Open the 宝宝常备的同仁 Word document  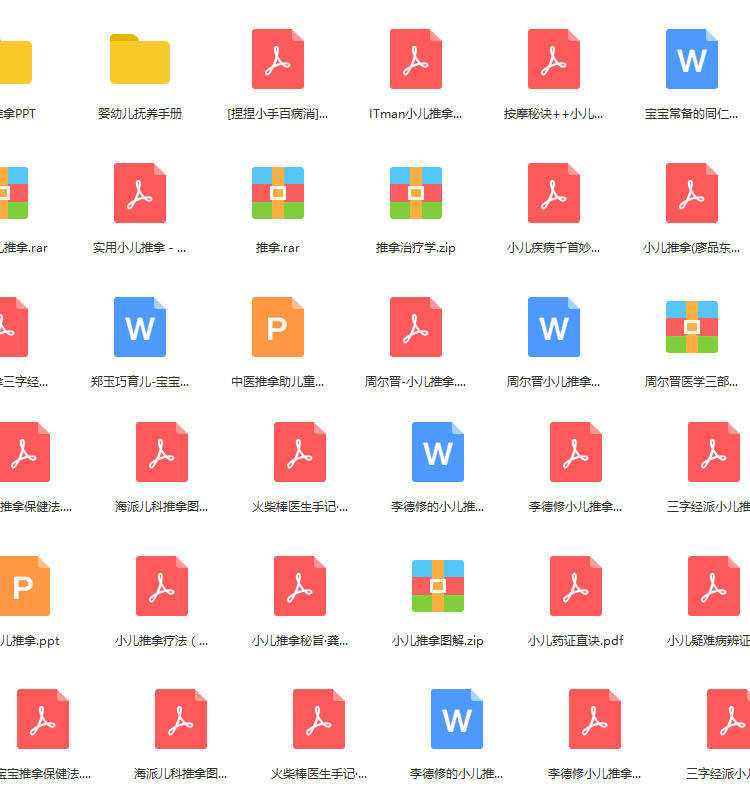click(x=692, y=60)
